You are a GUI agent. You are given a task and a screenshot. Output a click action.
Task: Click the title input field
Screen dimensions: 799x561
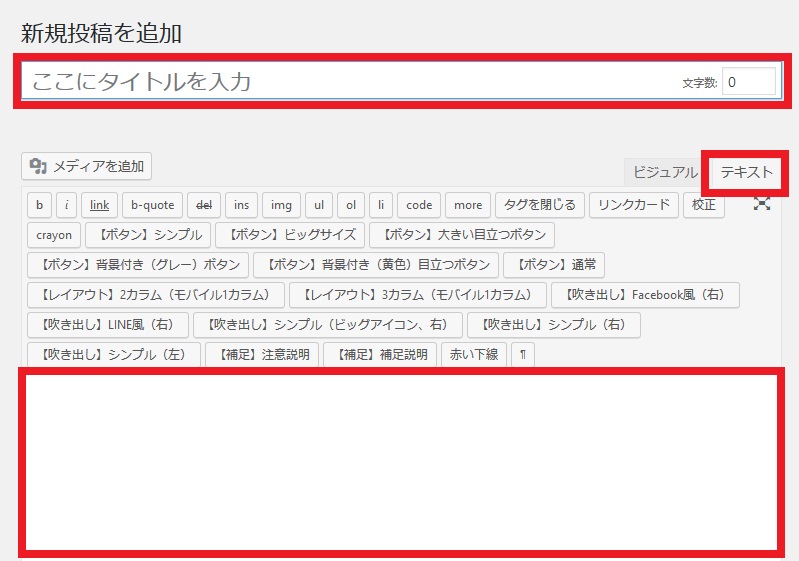pos(402,81)
